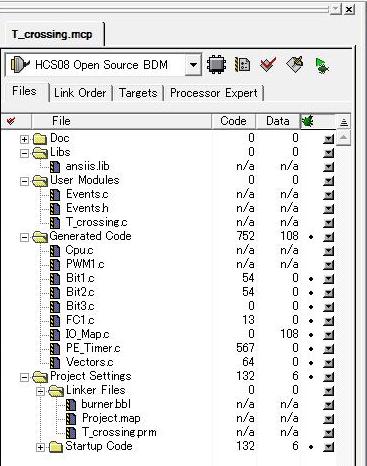367x466 pixels.
Task: Switch to the Link Order tab
Action: tap(80, 93)
